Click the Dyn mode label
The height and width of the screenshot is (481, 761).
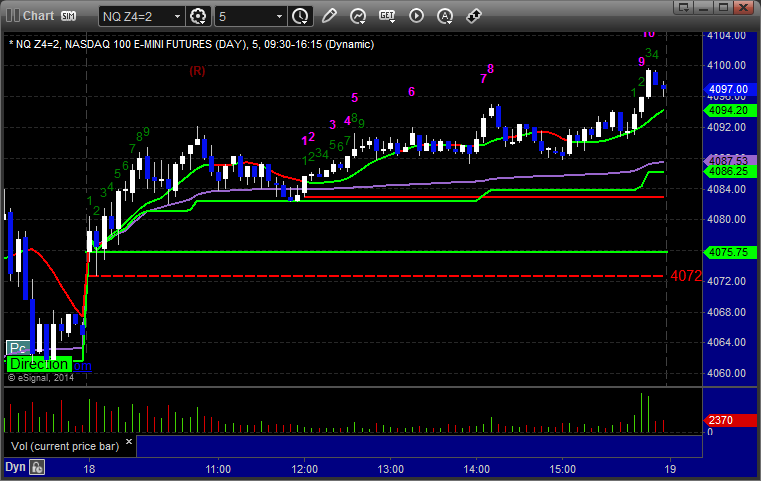(x=15, y=467)
